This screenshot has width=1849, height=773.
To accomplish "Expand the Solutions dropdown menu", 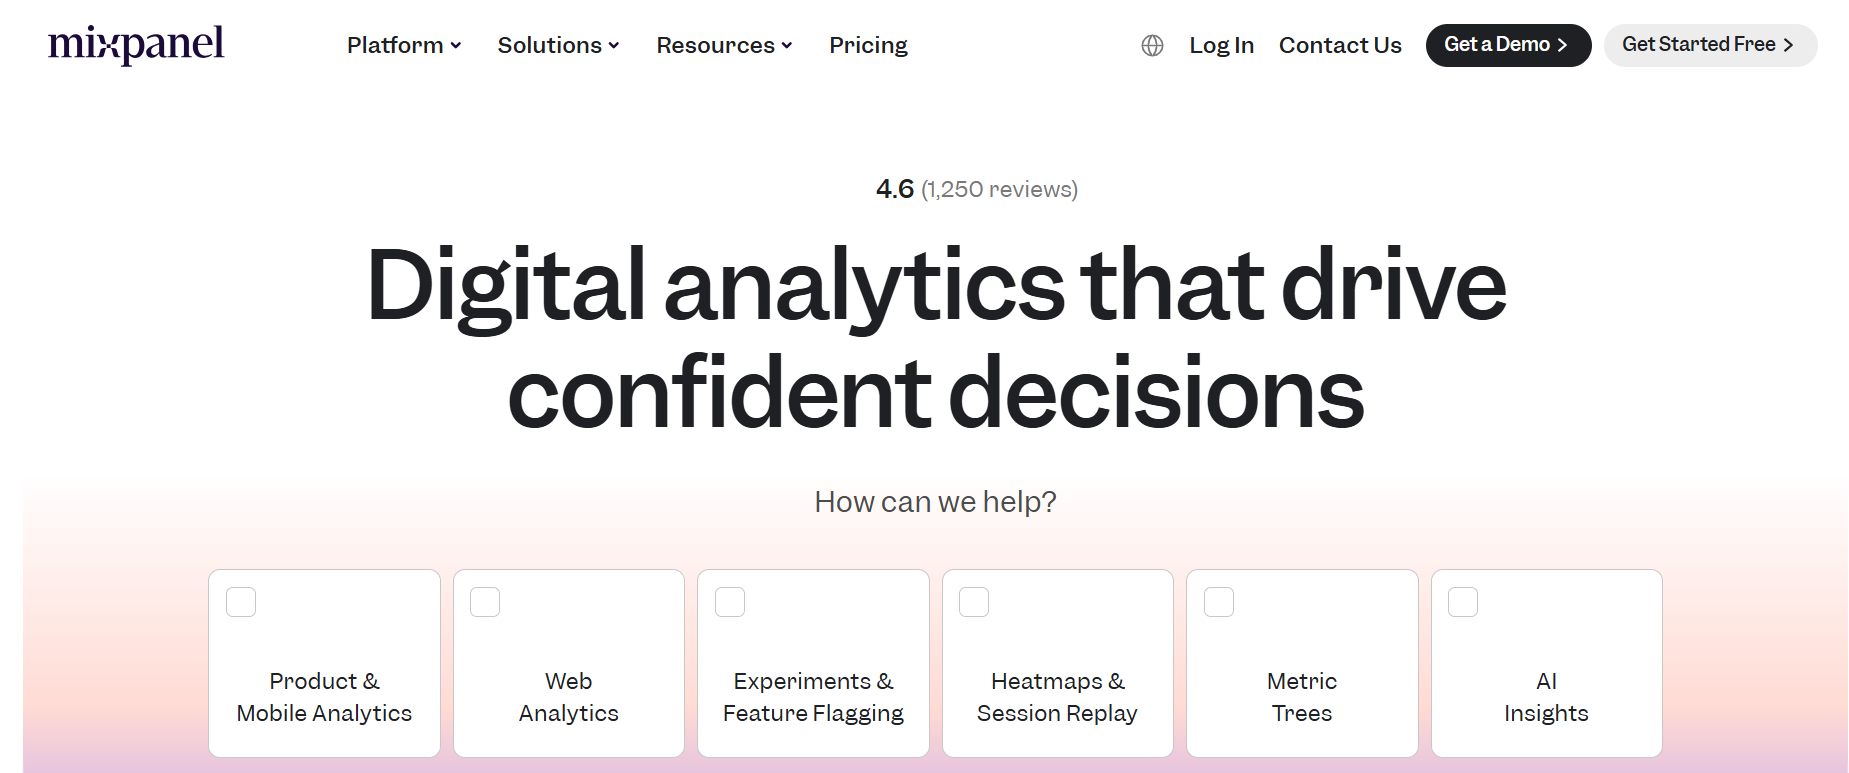I will (558, 45).
